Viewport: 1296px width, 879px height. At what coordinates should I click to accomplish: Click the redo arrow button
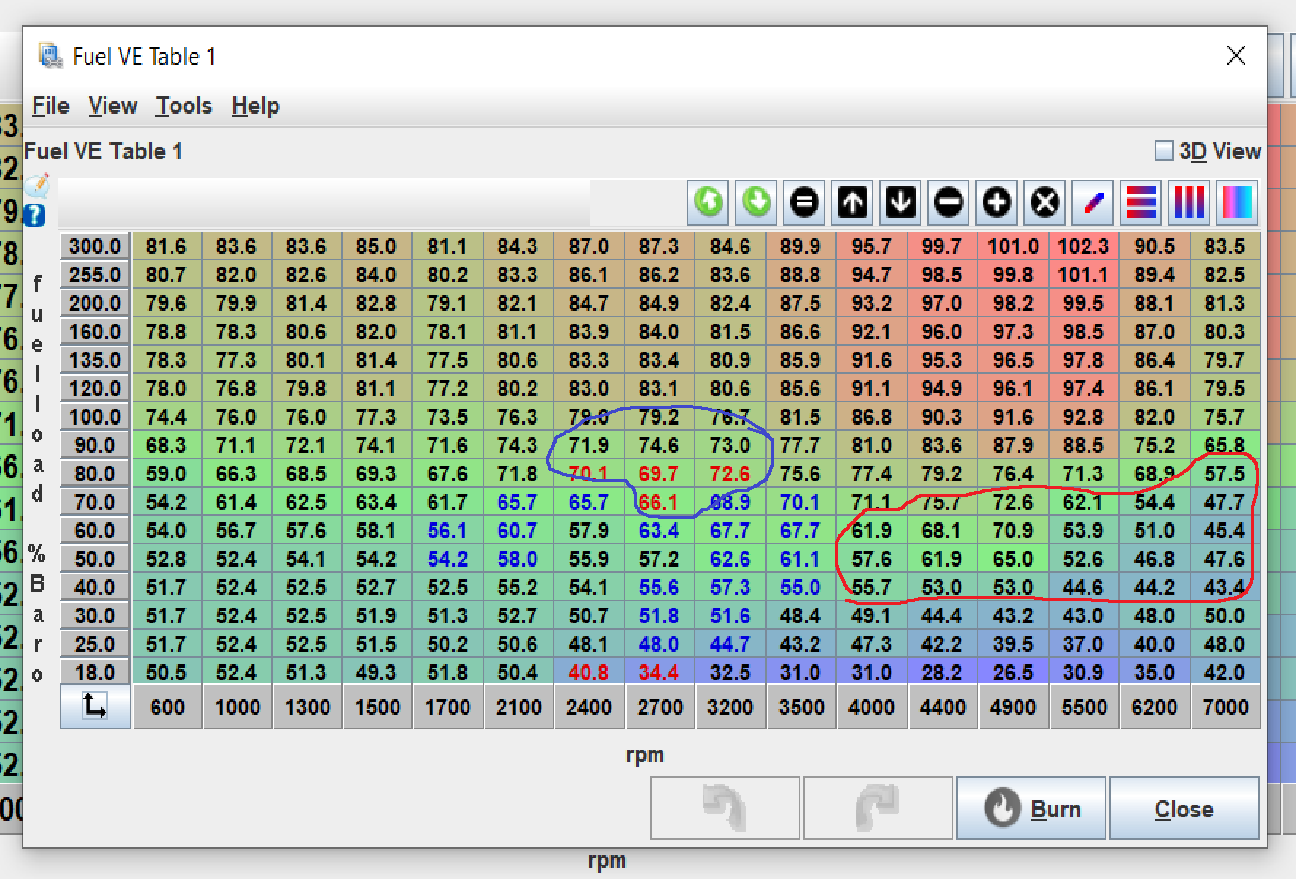878,808
